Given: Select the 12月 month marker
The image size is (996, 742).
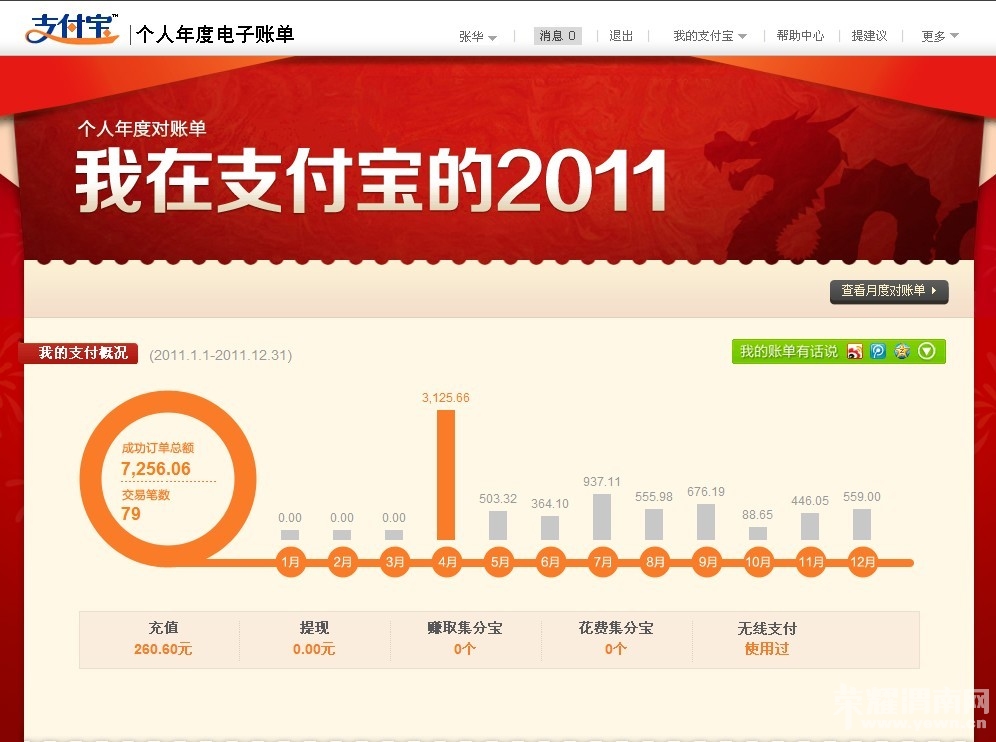Looking at the screenshot, I should click(863, 562).
